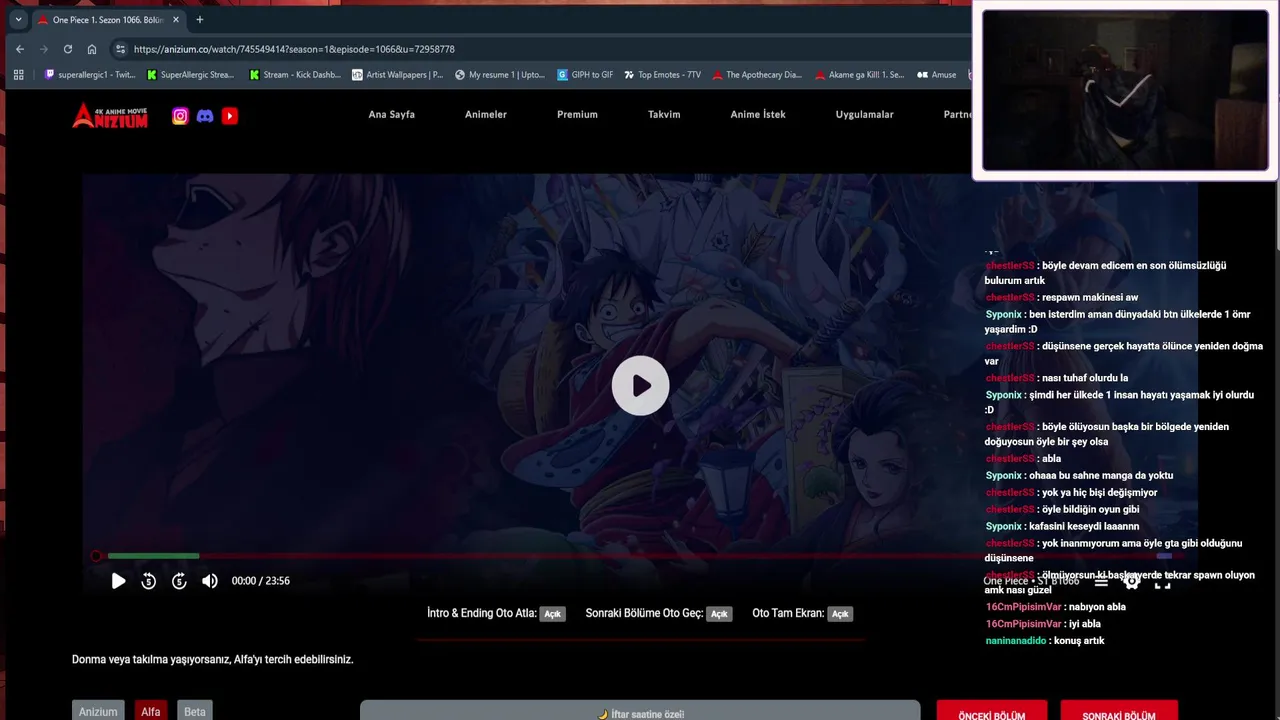
Task: Go to Ana Sayfa menu item
Action: 391,115
